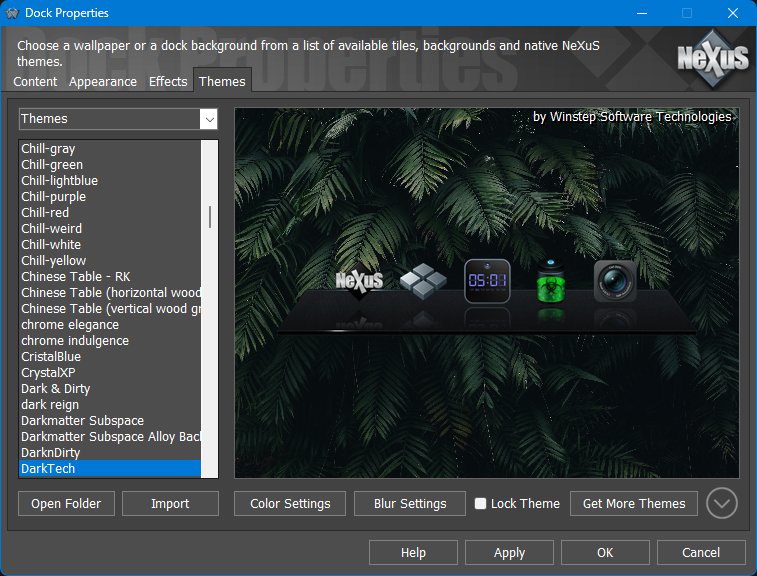Select the CristalBlue theme

tap(110, 356)
